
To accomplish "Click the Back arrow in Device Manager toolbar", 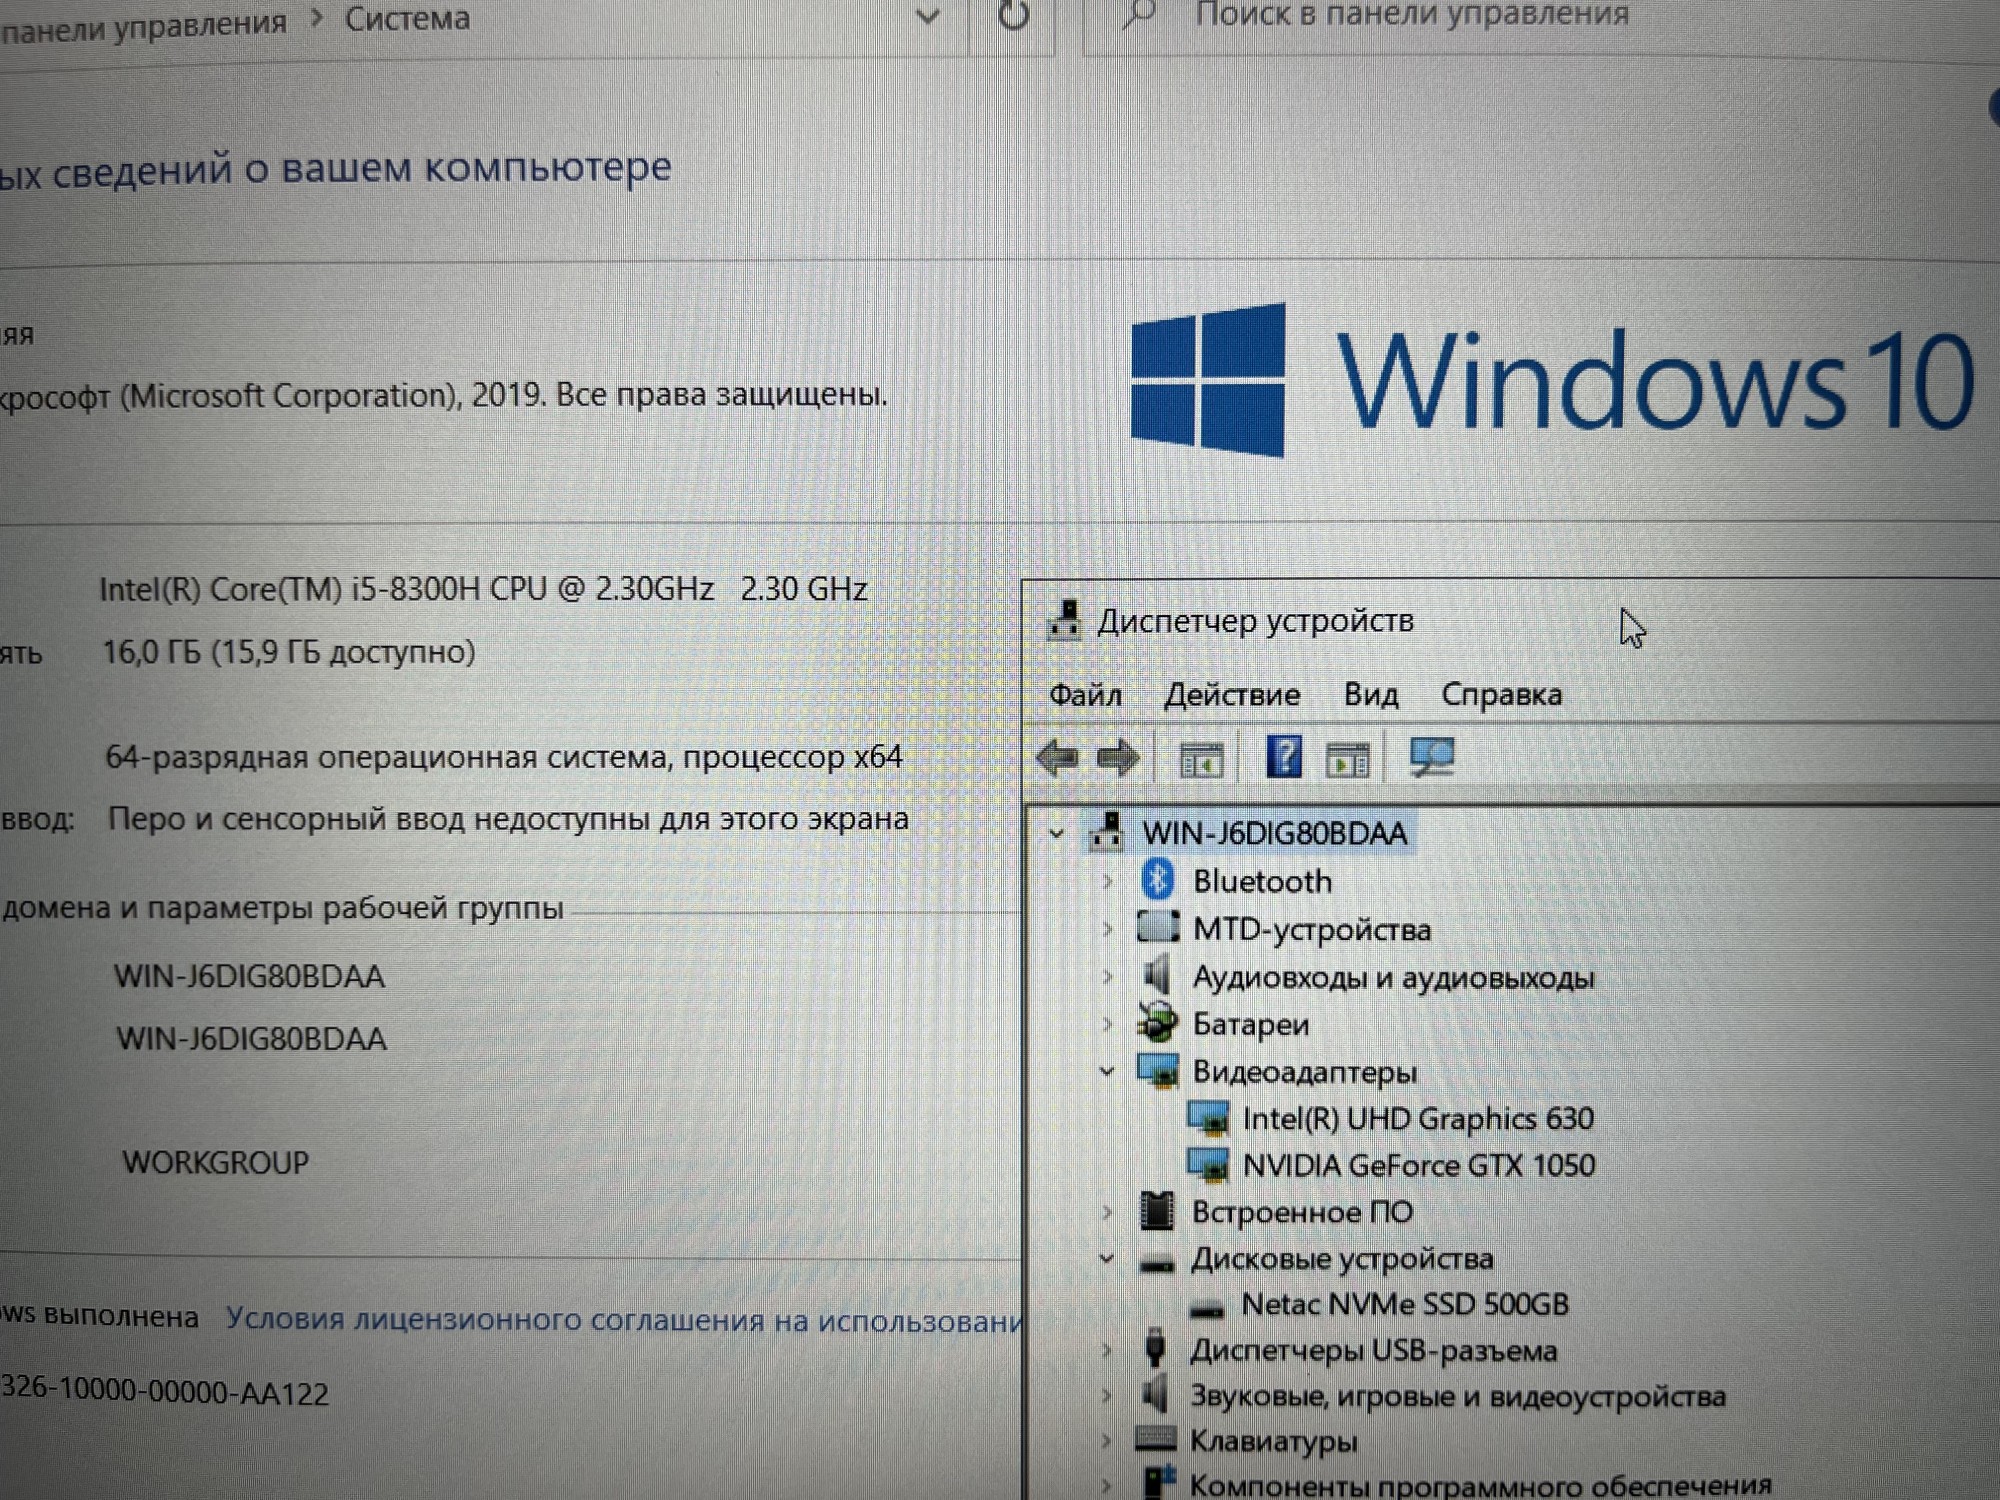I will [1057, 758].
